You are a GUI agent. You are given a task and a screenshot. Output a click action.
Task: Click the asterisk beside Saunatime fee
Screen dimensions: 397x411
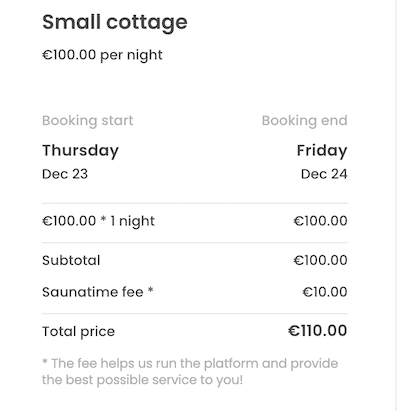pyautogui.click(x=151, y=290)
